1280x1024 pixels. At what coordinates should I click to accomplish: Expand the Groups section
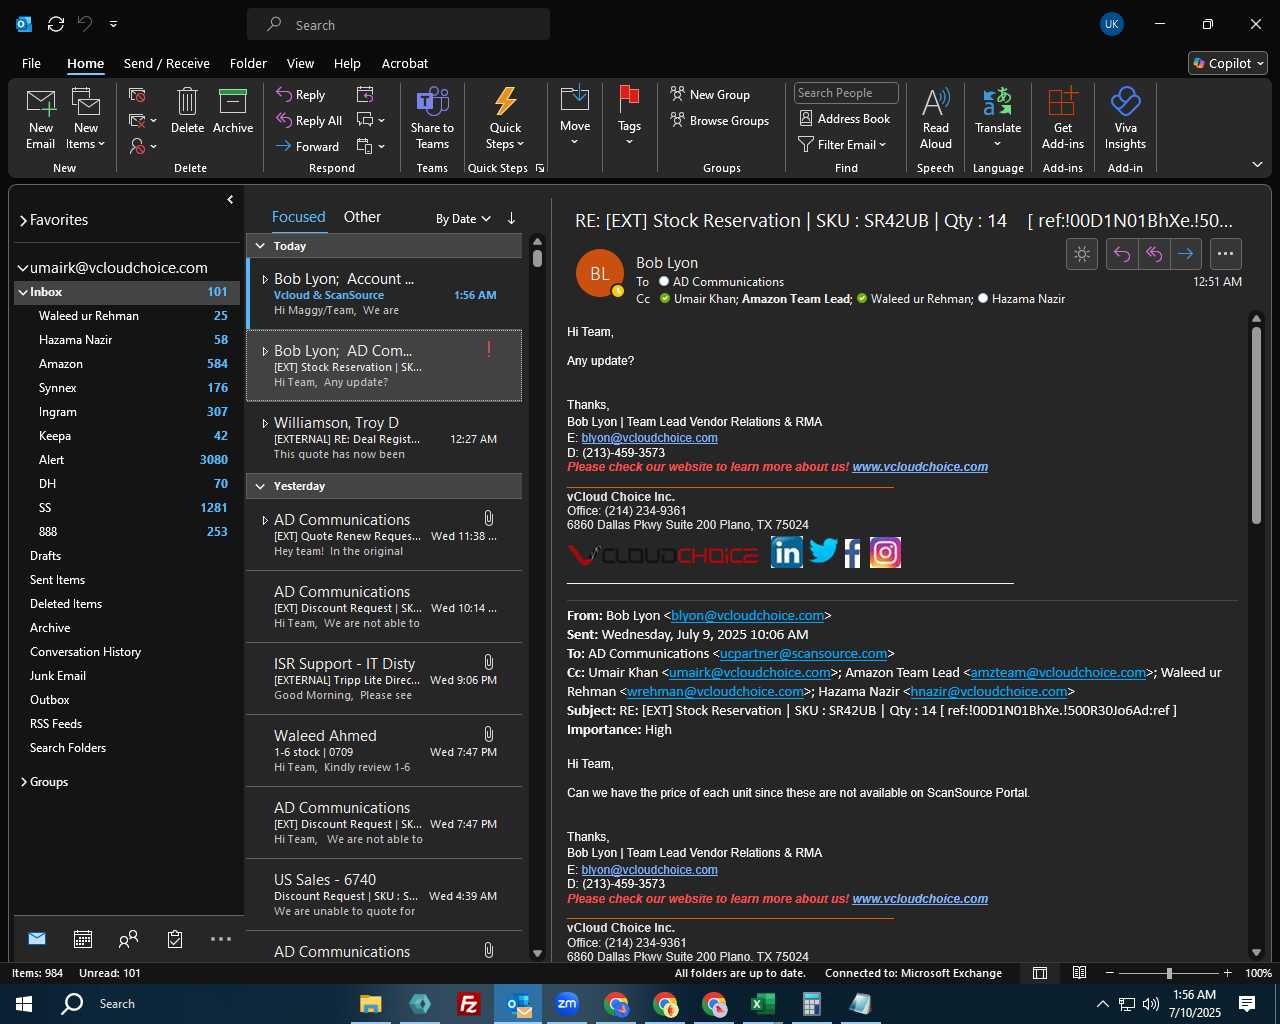(x=24, y=782)
